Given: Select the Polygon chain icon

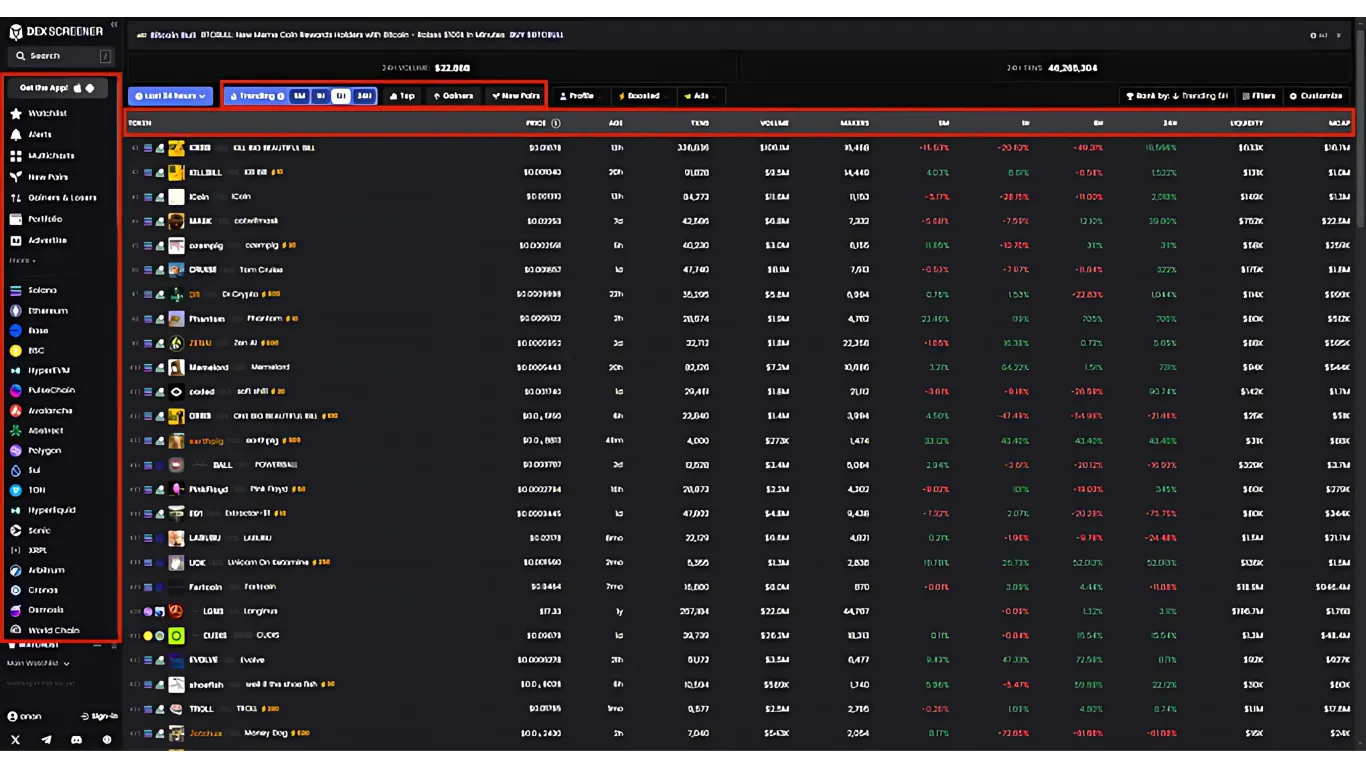Looking at the screenshot, I should (16, 451).
